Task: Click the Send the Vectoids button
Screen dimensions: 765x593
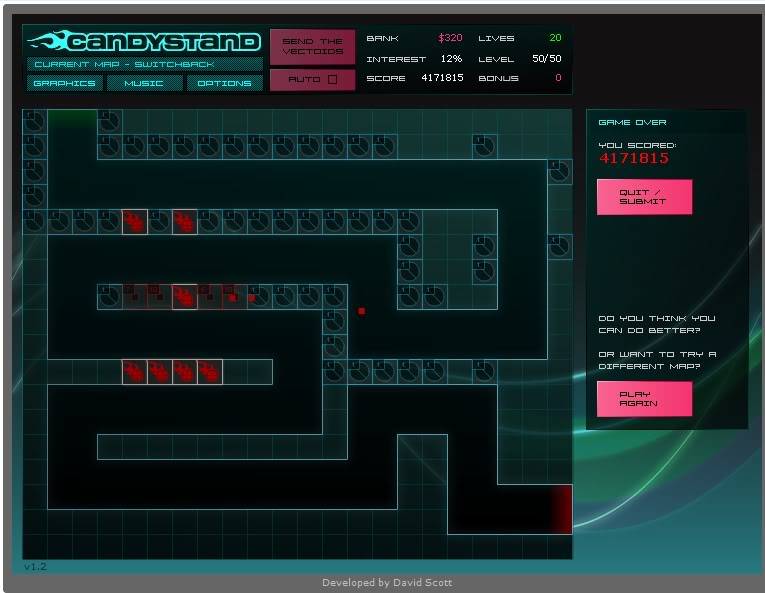Action: point(312,46)
